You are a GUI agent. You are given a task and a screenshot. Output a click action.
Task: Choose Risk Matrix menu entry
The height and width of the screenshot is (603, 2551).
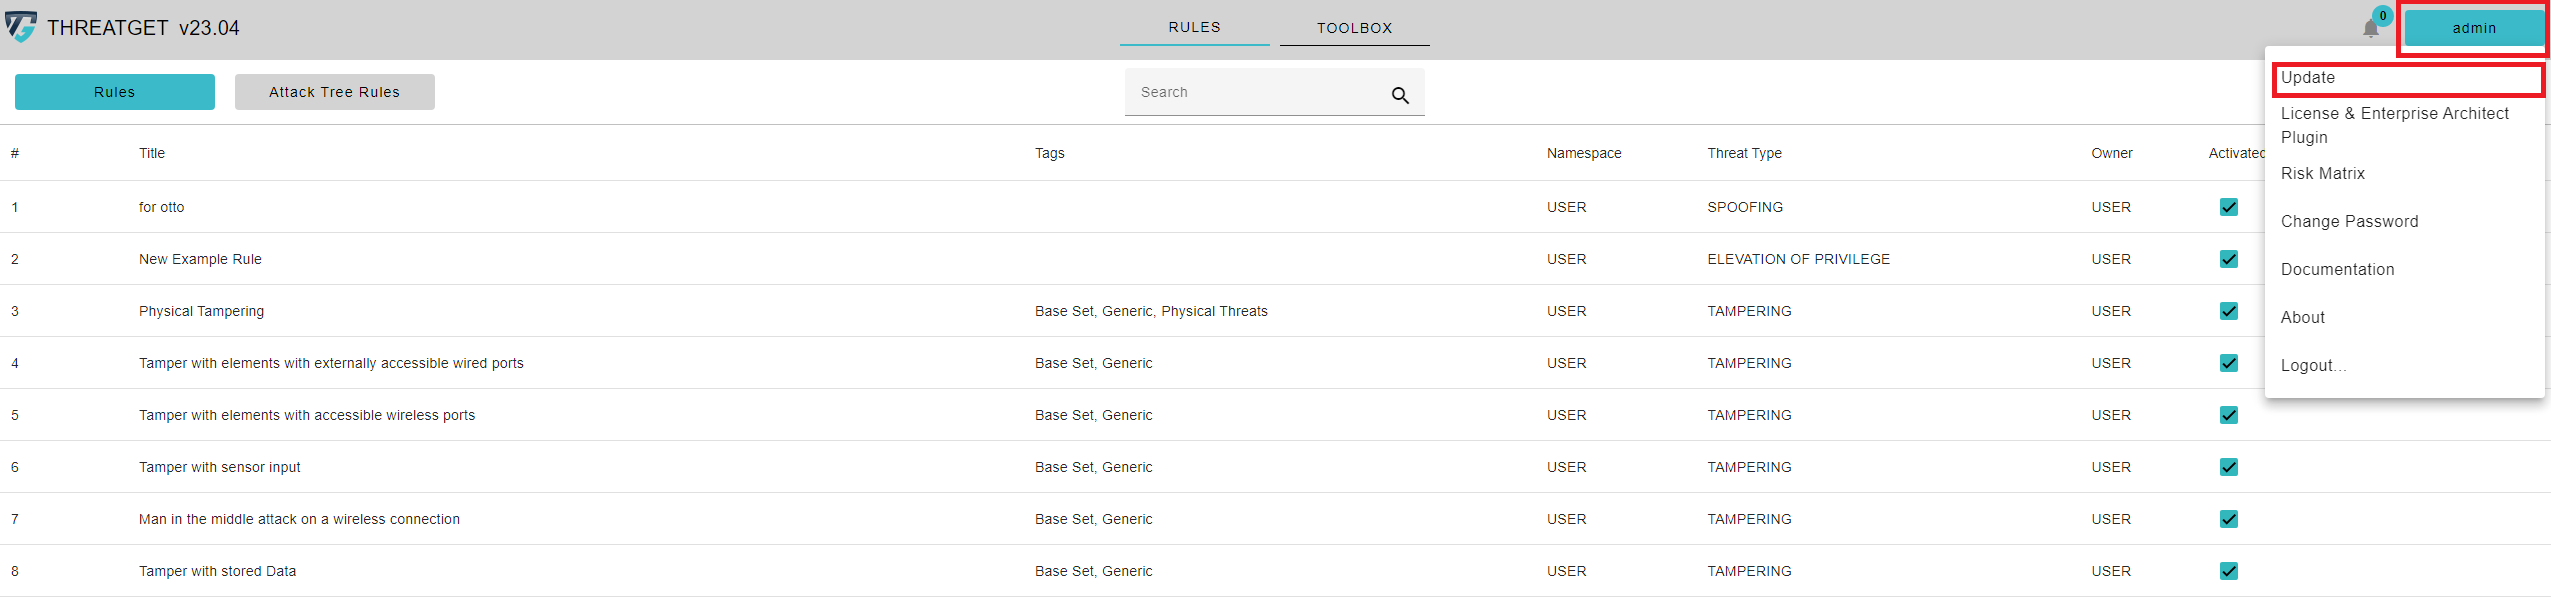2322,174
